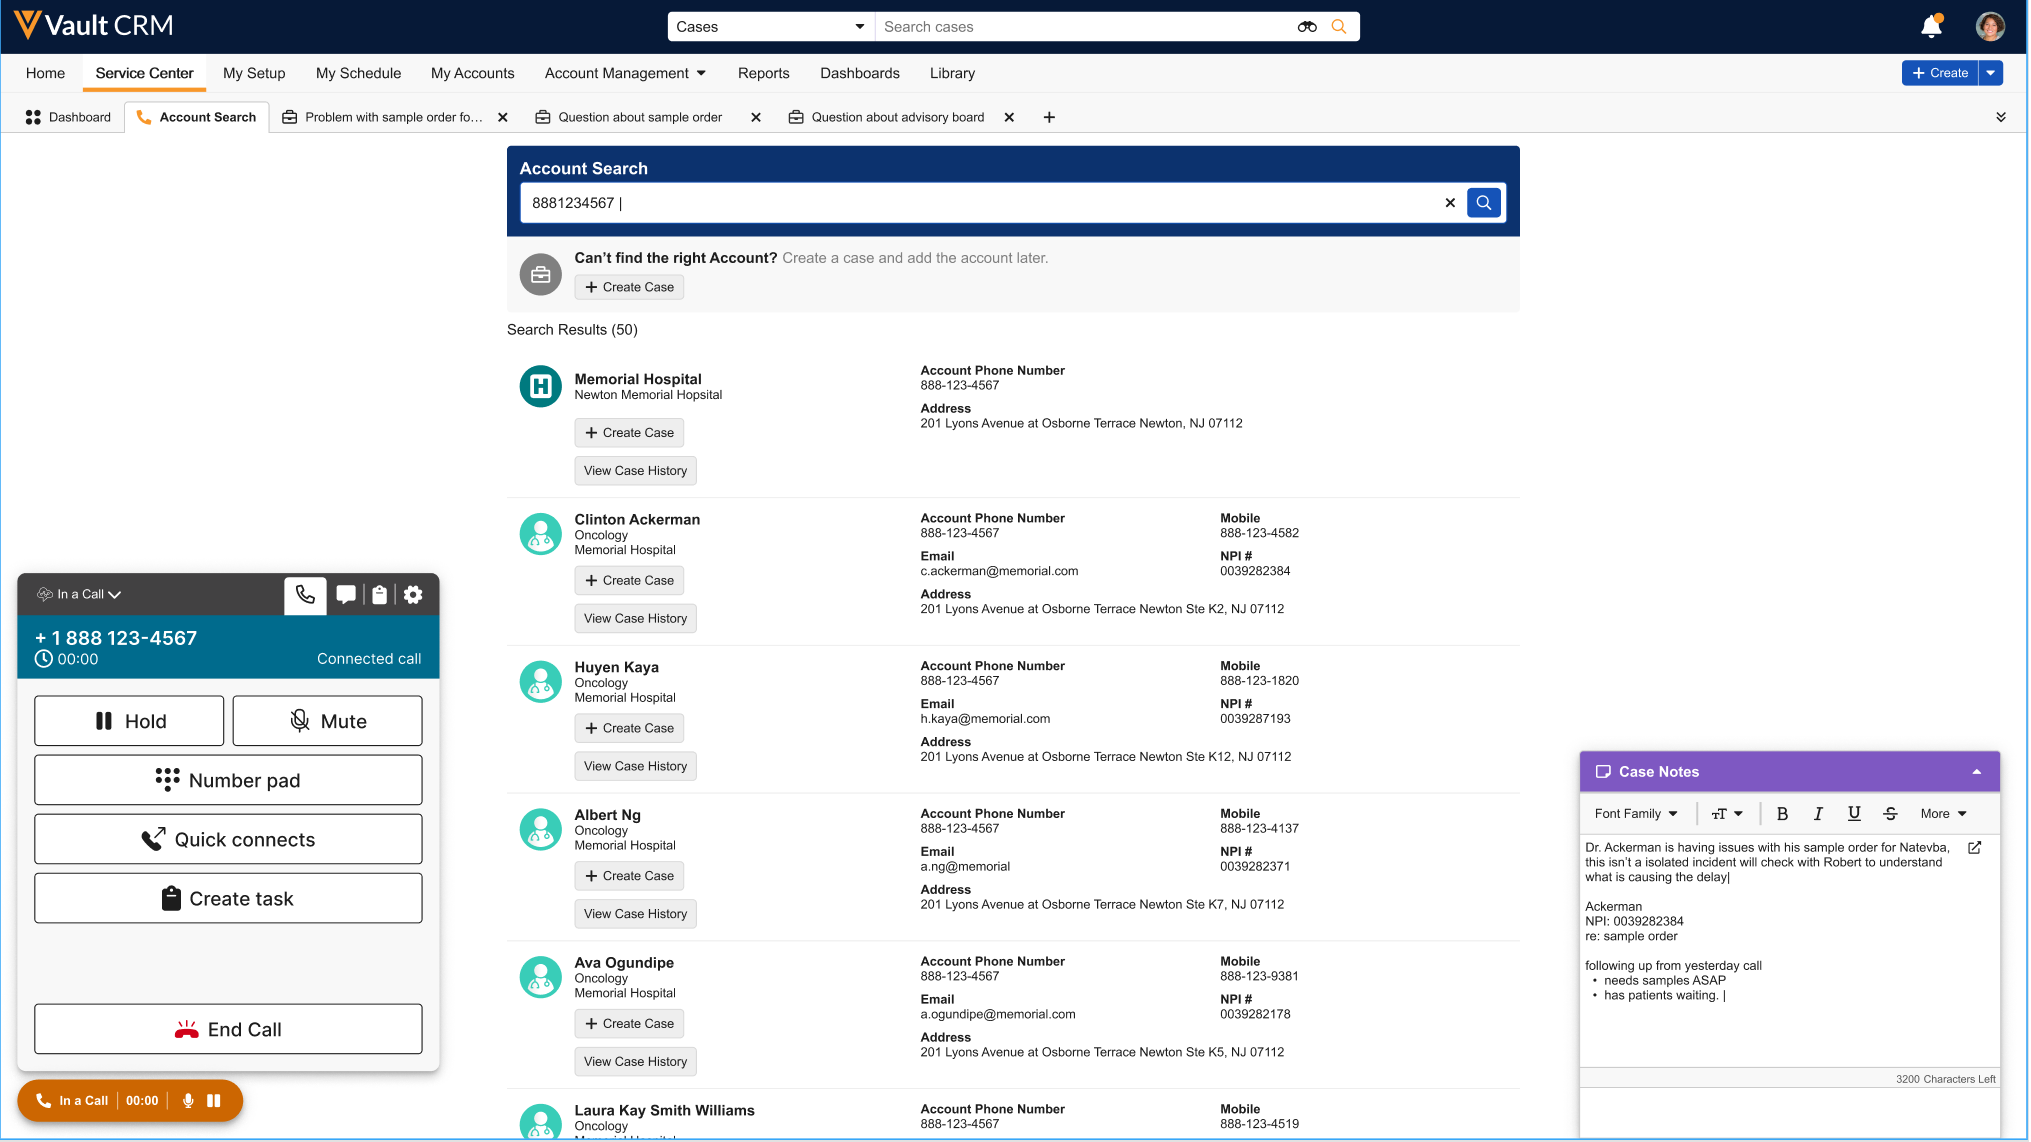This screenshot has width=2031, height=1142.
Task: Toggle bold formatting in Case Notes
Action: (x=1782, y=814)
